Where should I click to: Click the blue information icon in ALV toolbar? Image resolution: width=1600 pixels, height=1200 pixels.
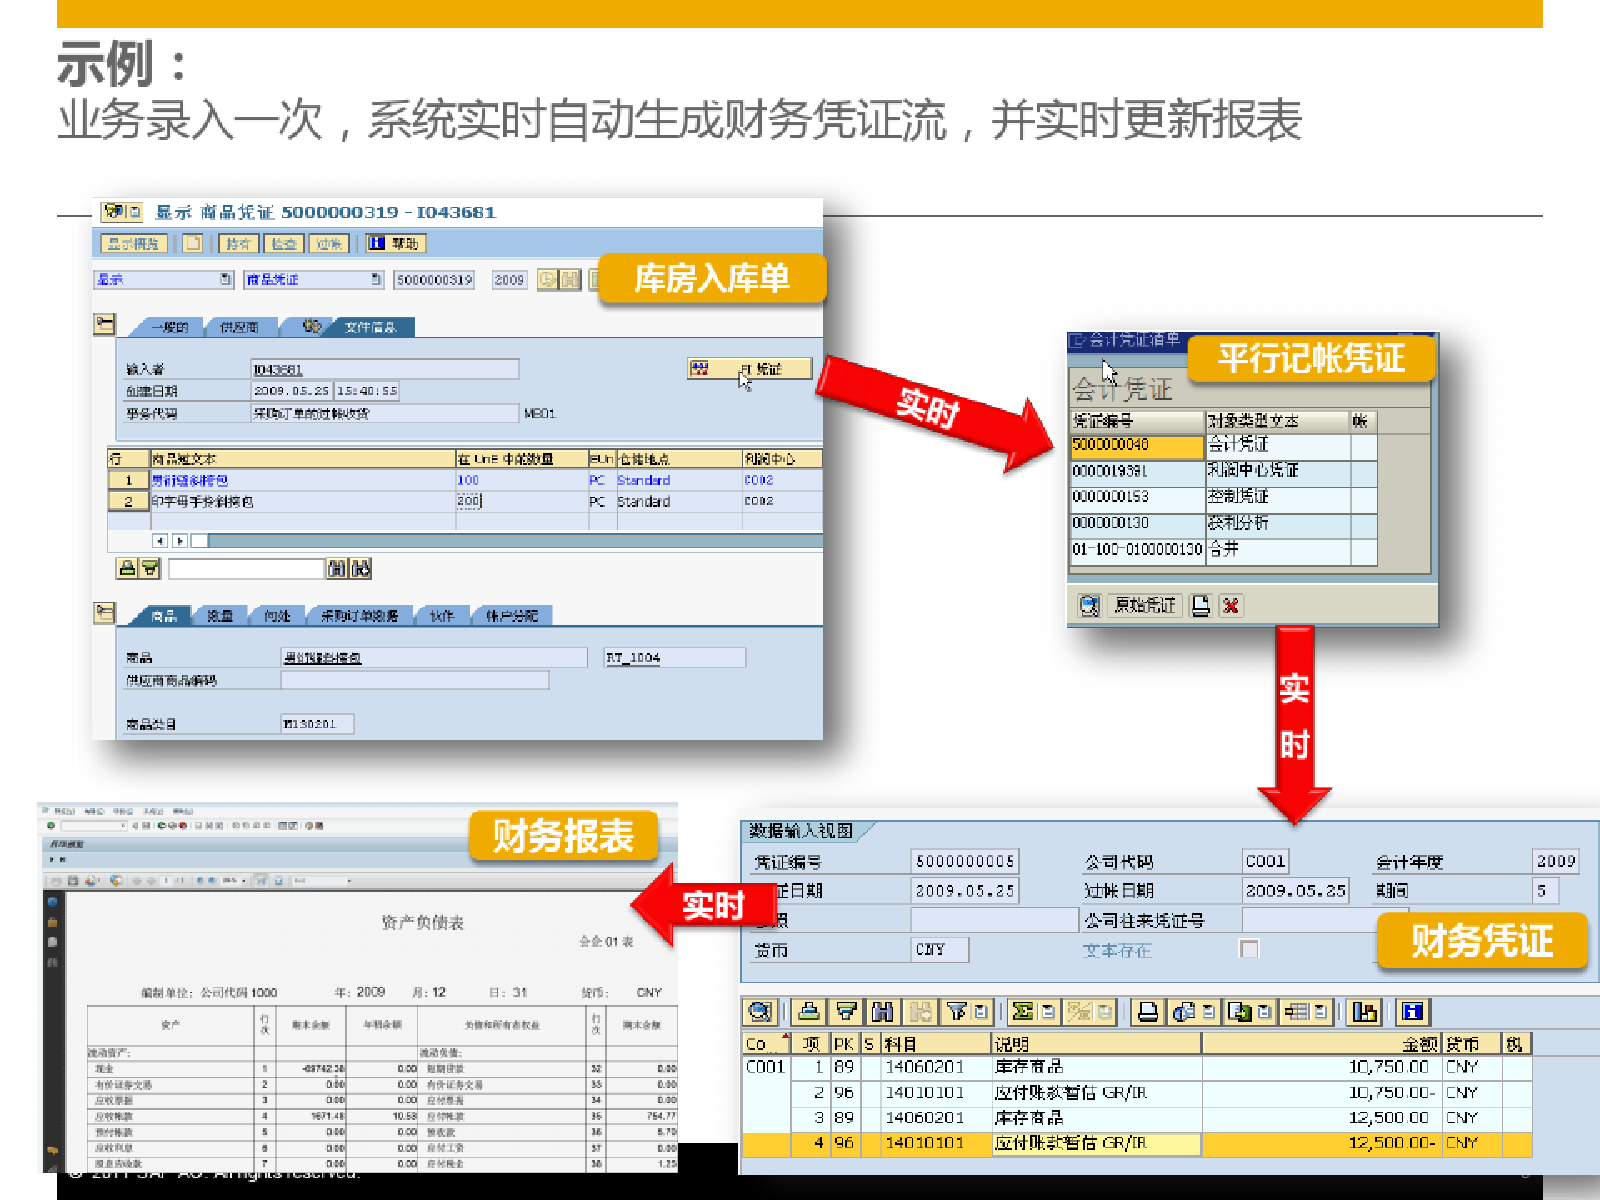click(1412, 1012)
